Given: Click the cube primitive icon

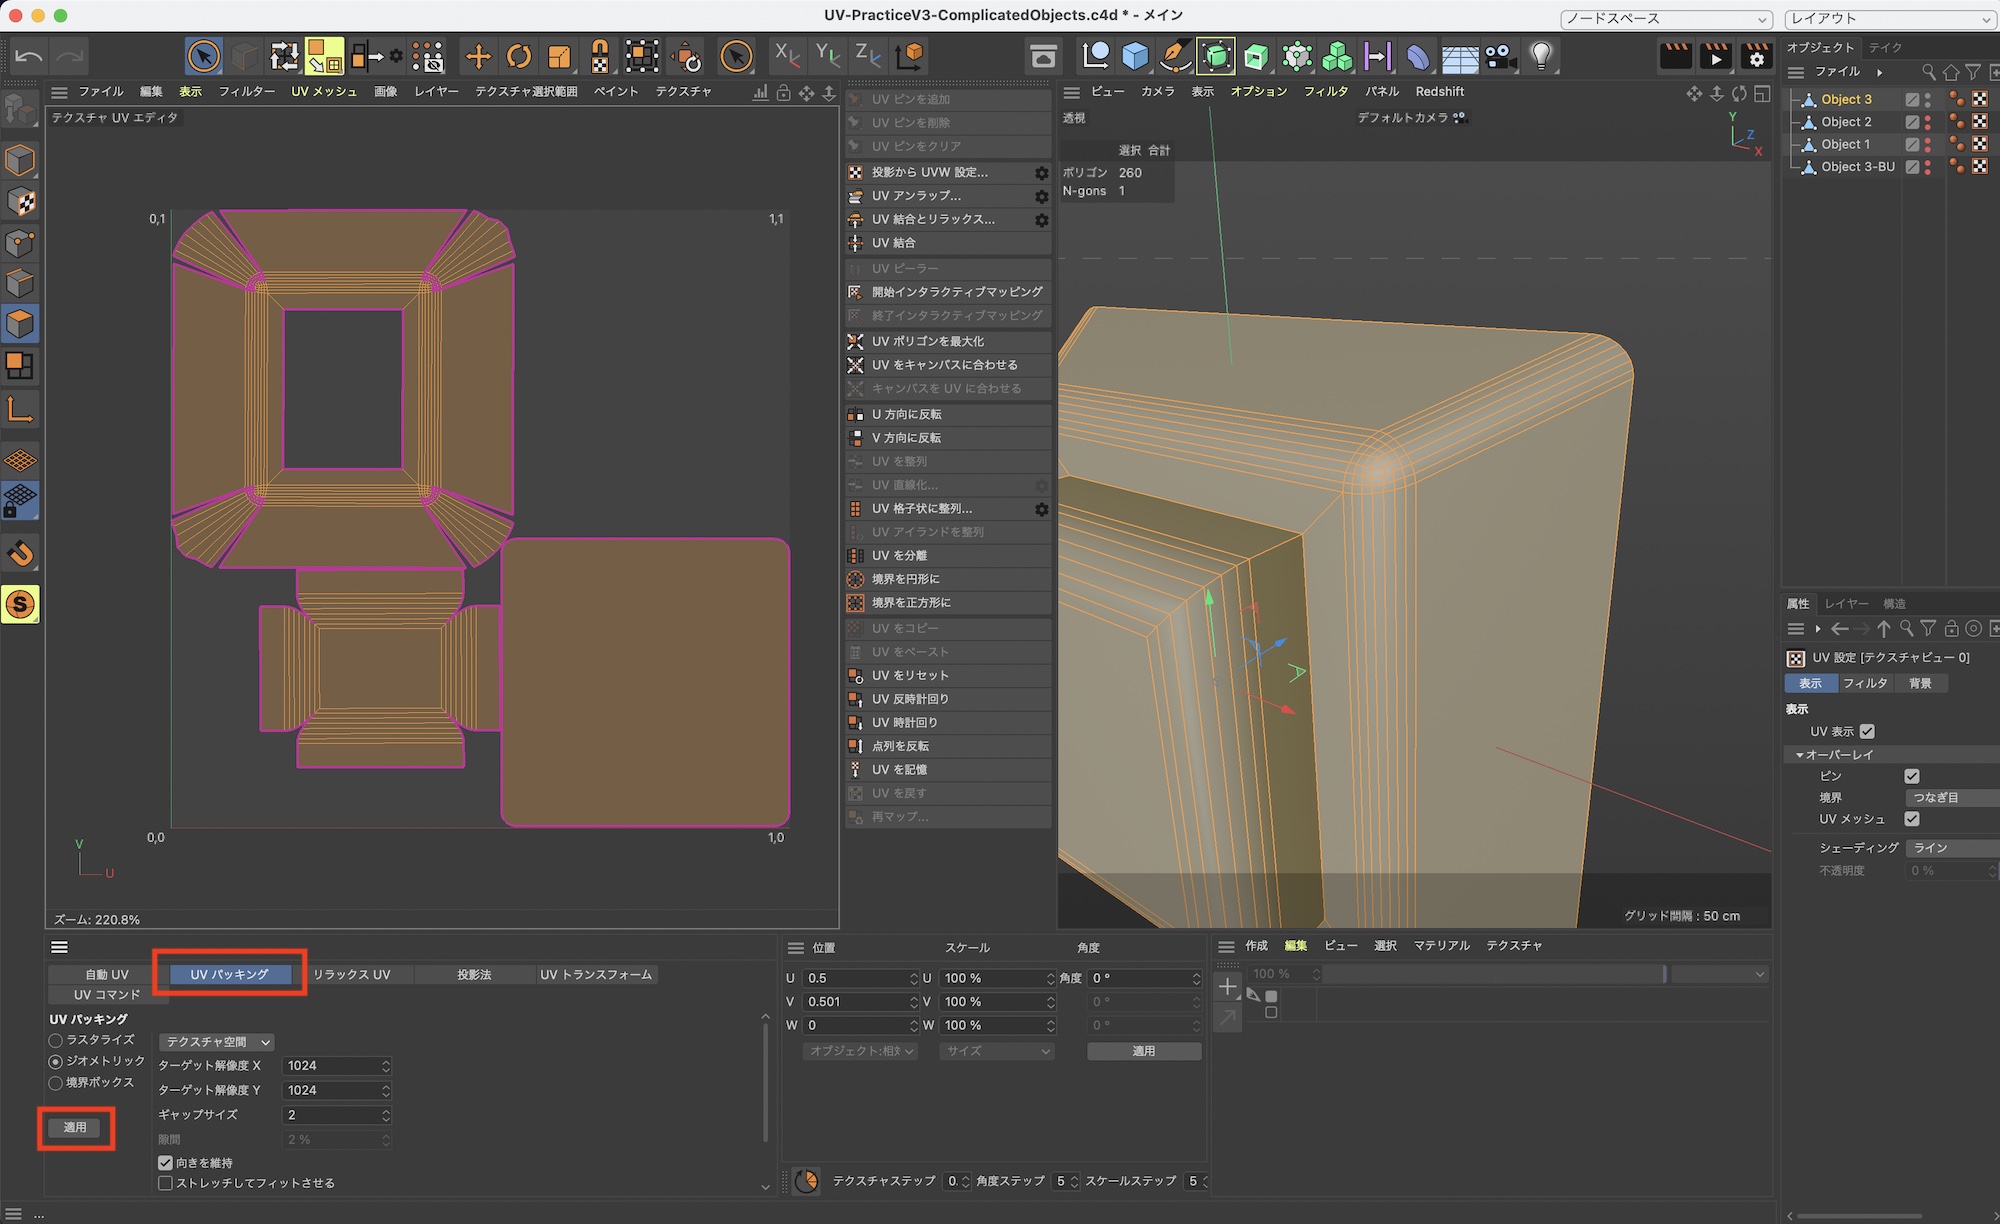Looking at the screenshot, I should click(1135, 56).
